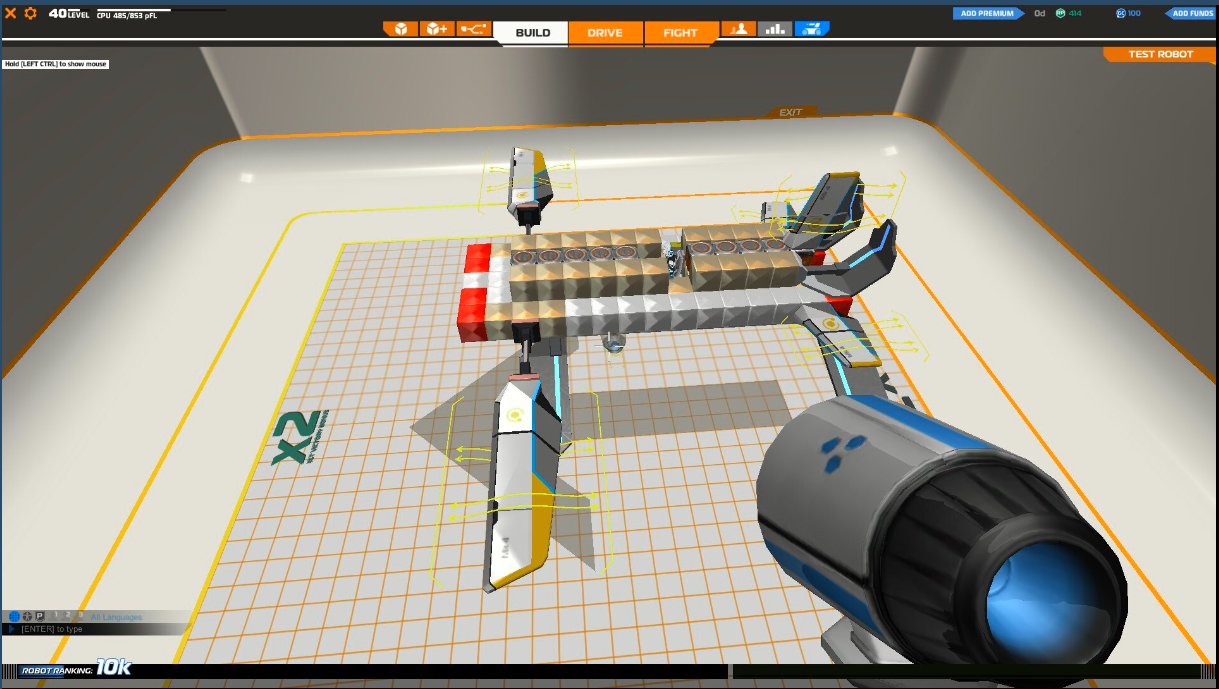
Task: Click the chat input field
Action: [100, 629]
